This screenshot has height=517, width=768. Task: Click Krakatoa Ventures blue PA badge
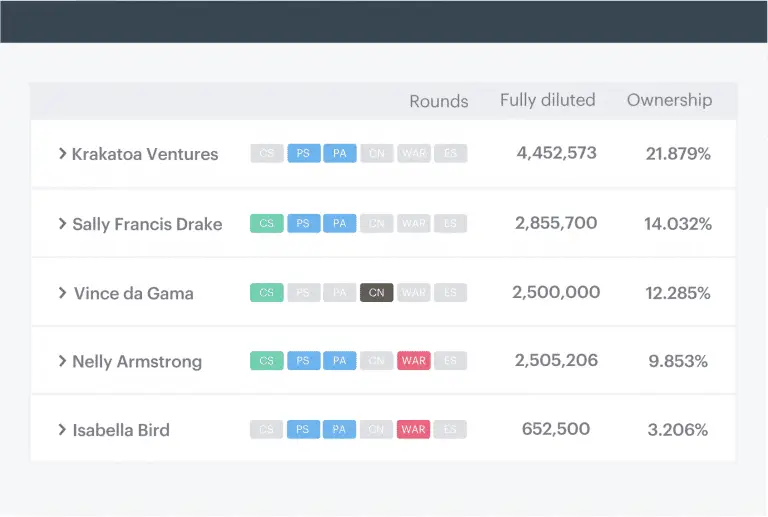point(340,153)
